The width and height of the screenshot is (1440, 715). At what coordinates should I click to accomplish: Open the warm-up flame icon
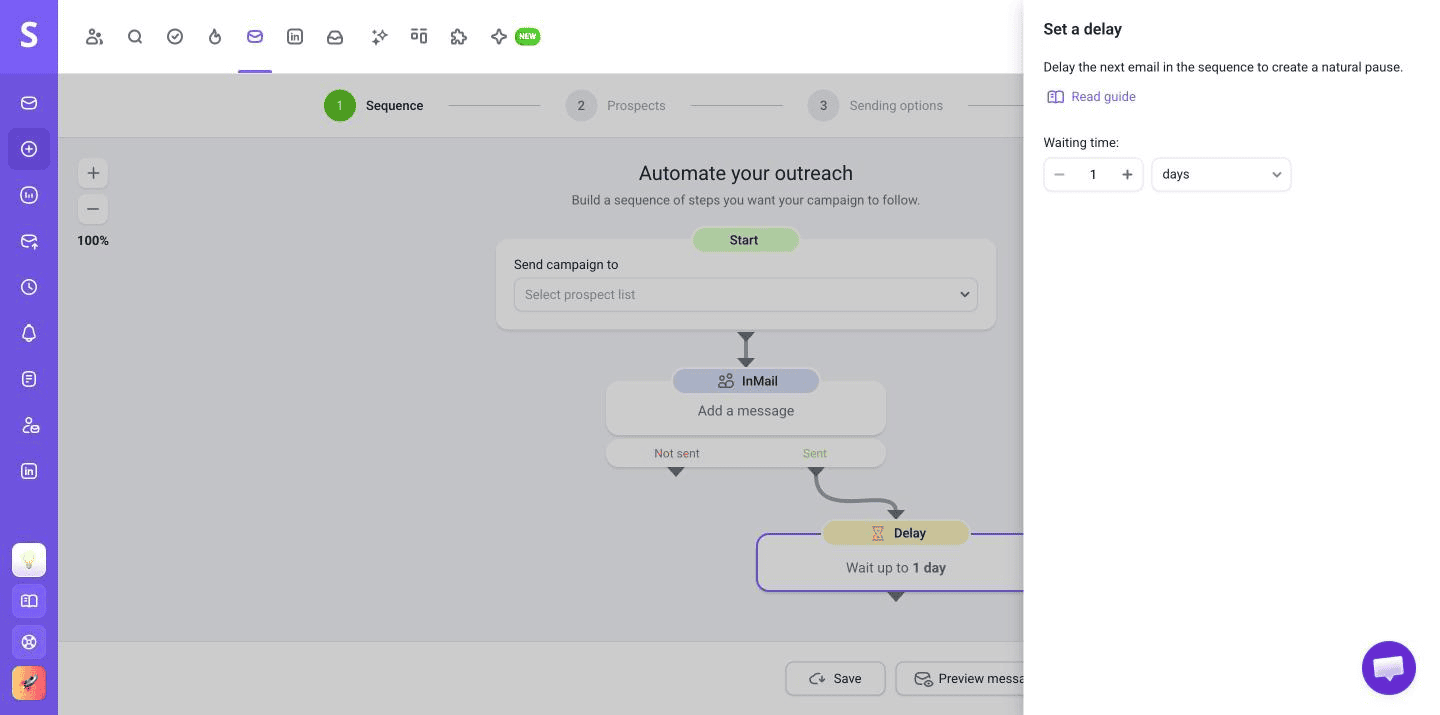[x=215, y=37]
